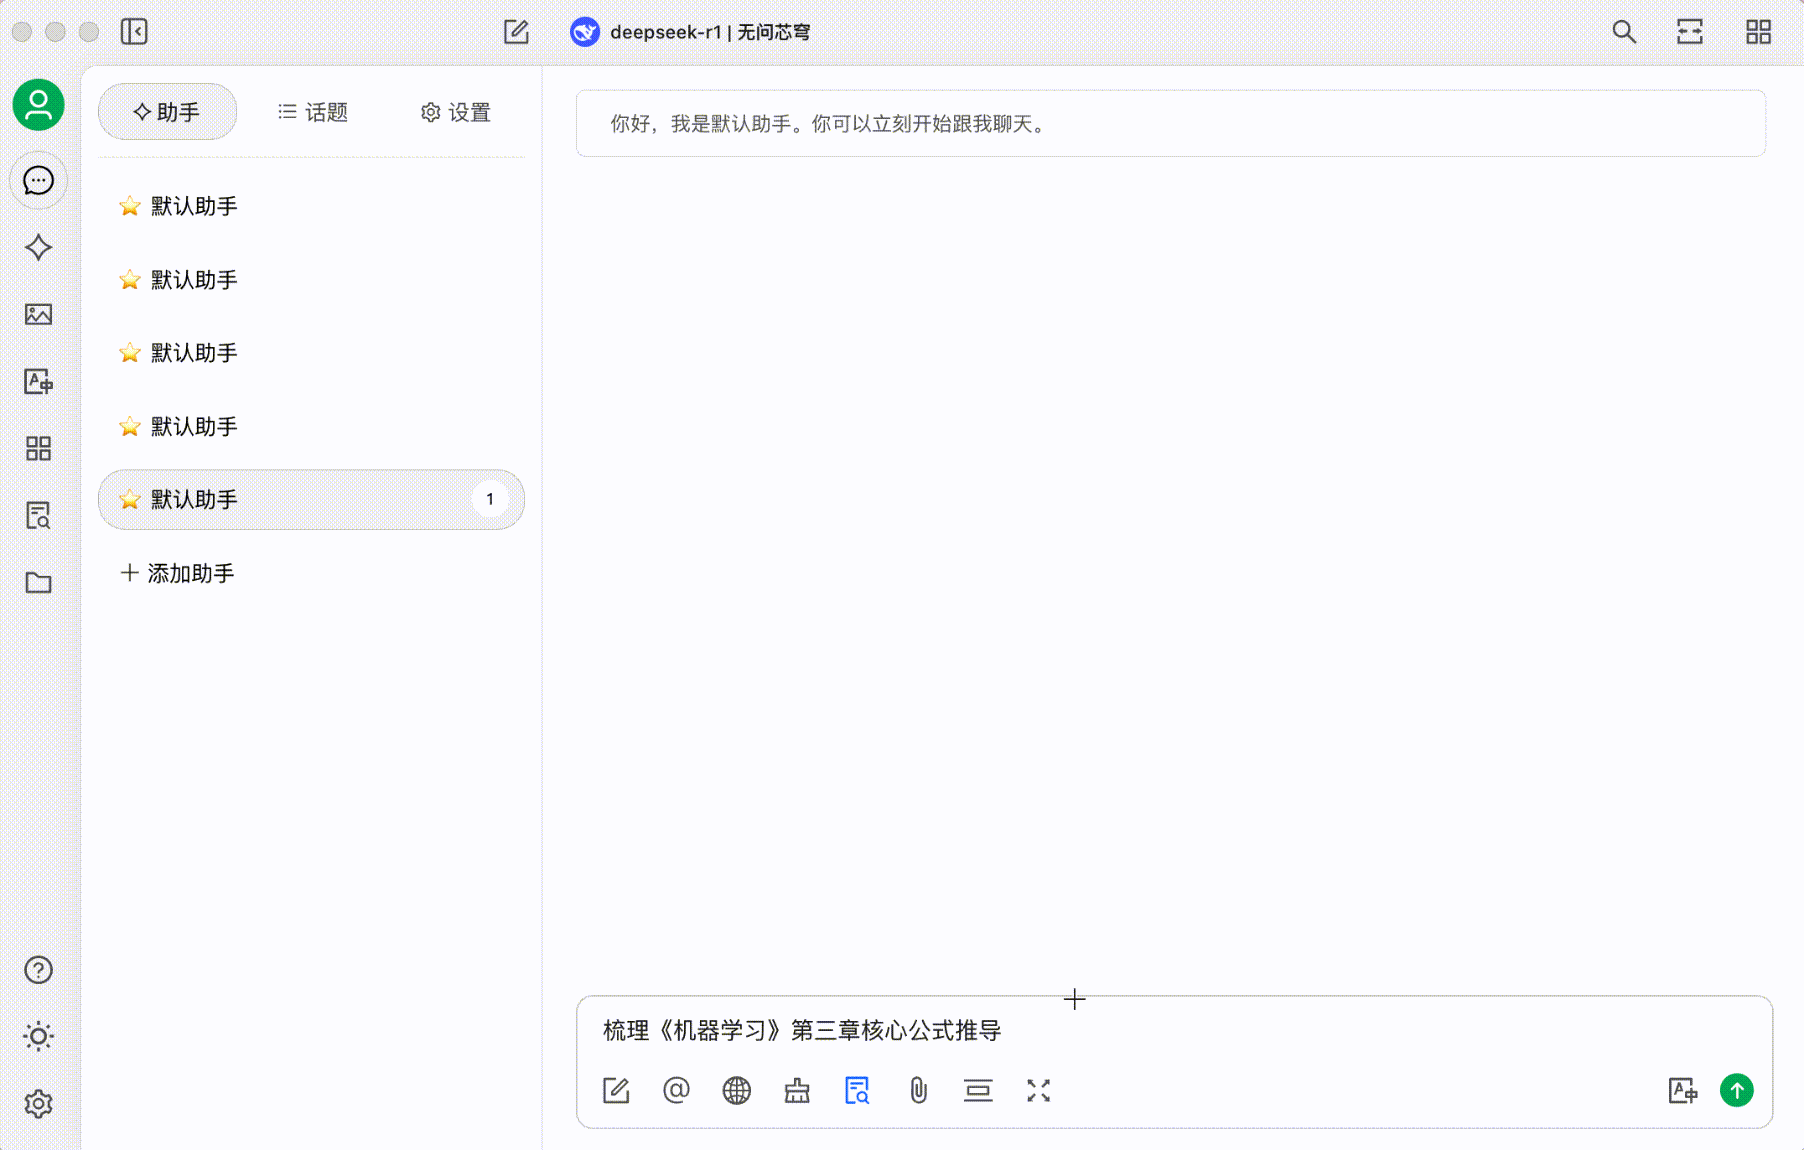The width and height of the screenshot is (1804, 1150).
Task: Expand the input box to fullscreen
Action: 1038,1090
